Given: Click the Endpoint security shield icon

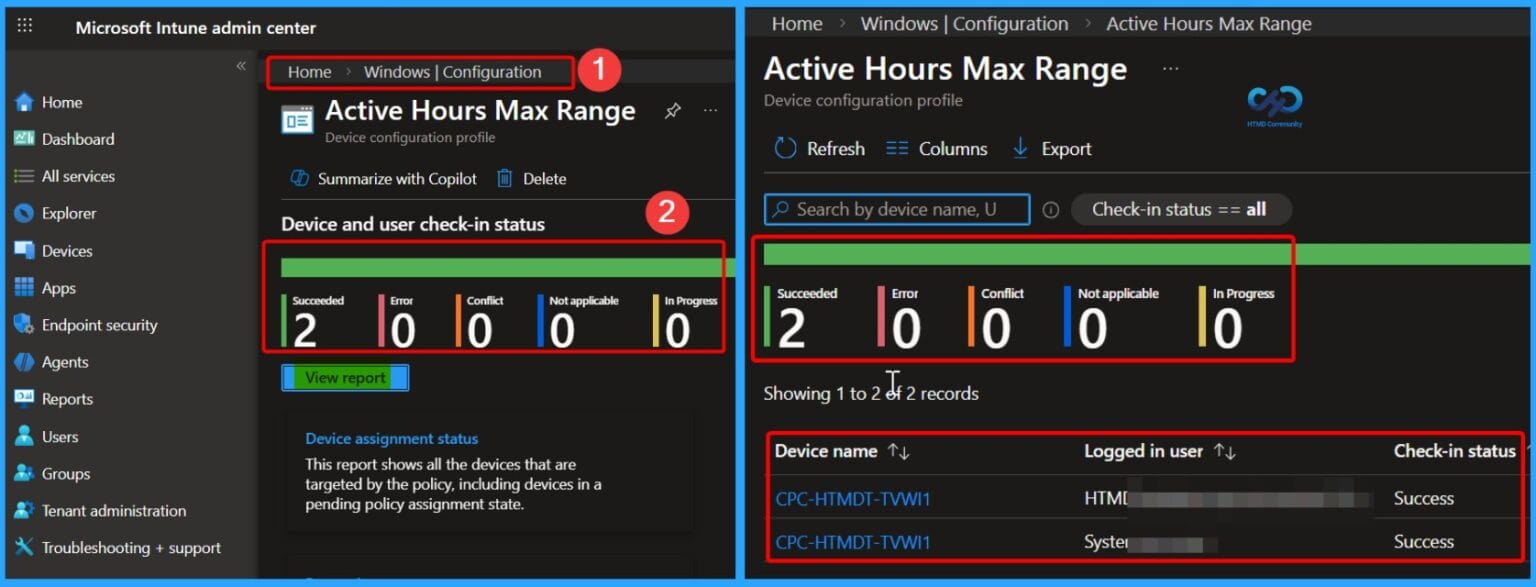Looking at the screenshot, I should [x=24, y=325].
